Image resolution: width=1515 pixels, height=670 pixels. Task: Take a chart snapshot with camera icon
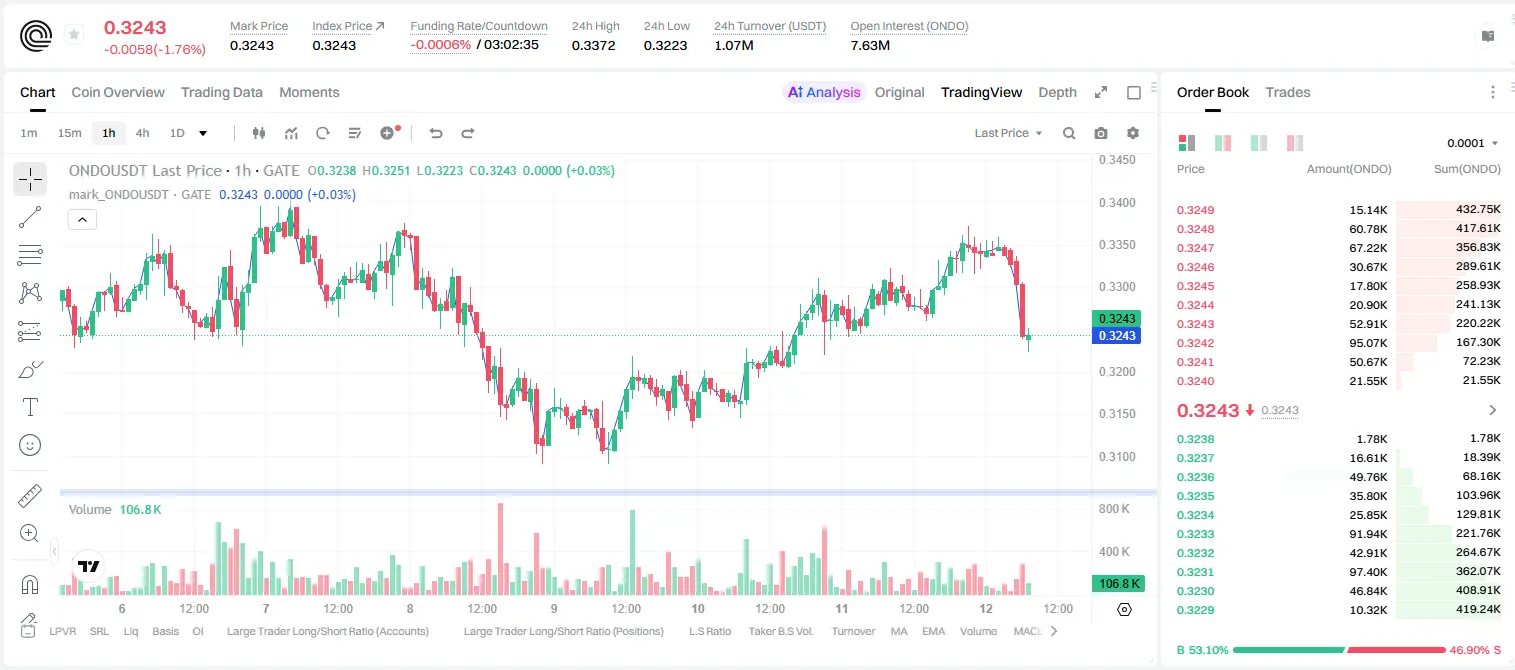[x=1101, y=133]
